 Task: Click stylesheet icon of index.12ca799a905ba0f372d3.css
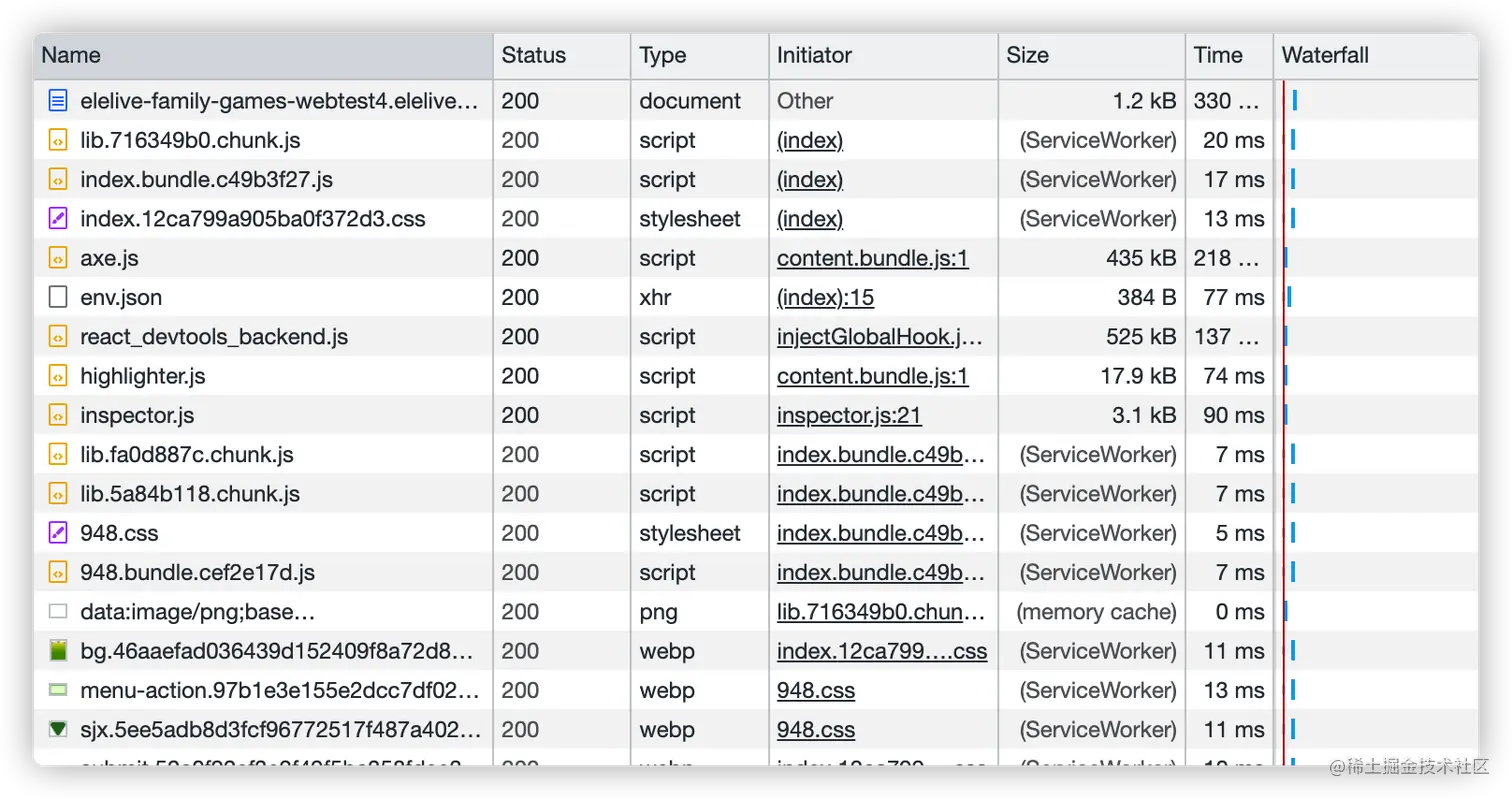59,219
